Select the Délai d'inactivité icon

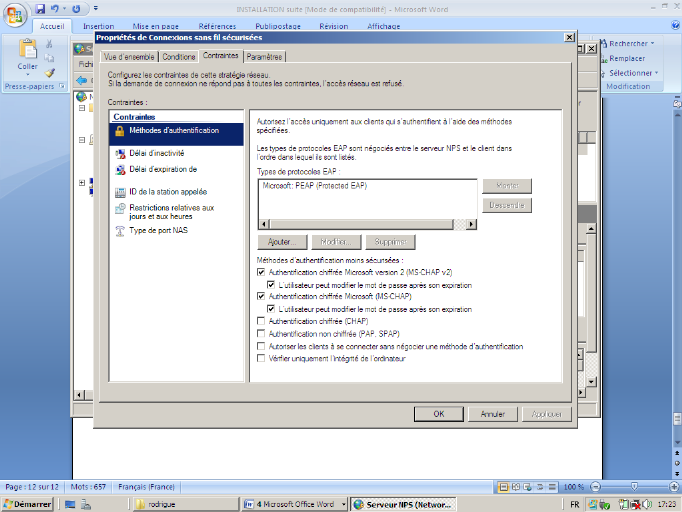click(120, 154)
